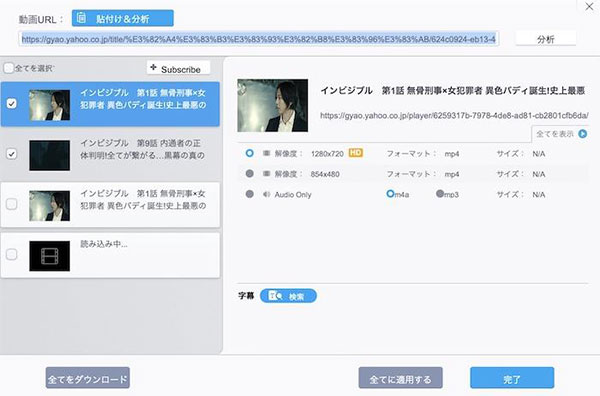Toggle the 全てを選択 select all checkbox
Screen dimensions: 600x396
point(9,68)
